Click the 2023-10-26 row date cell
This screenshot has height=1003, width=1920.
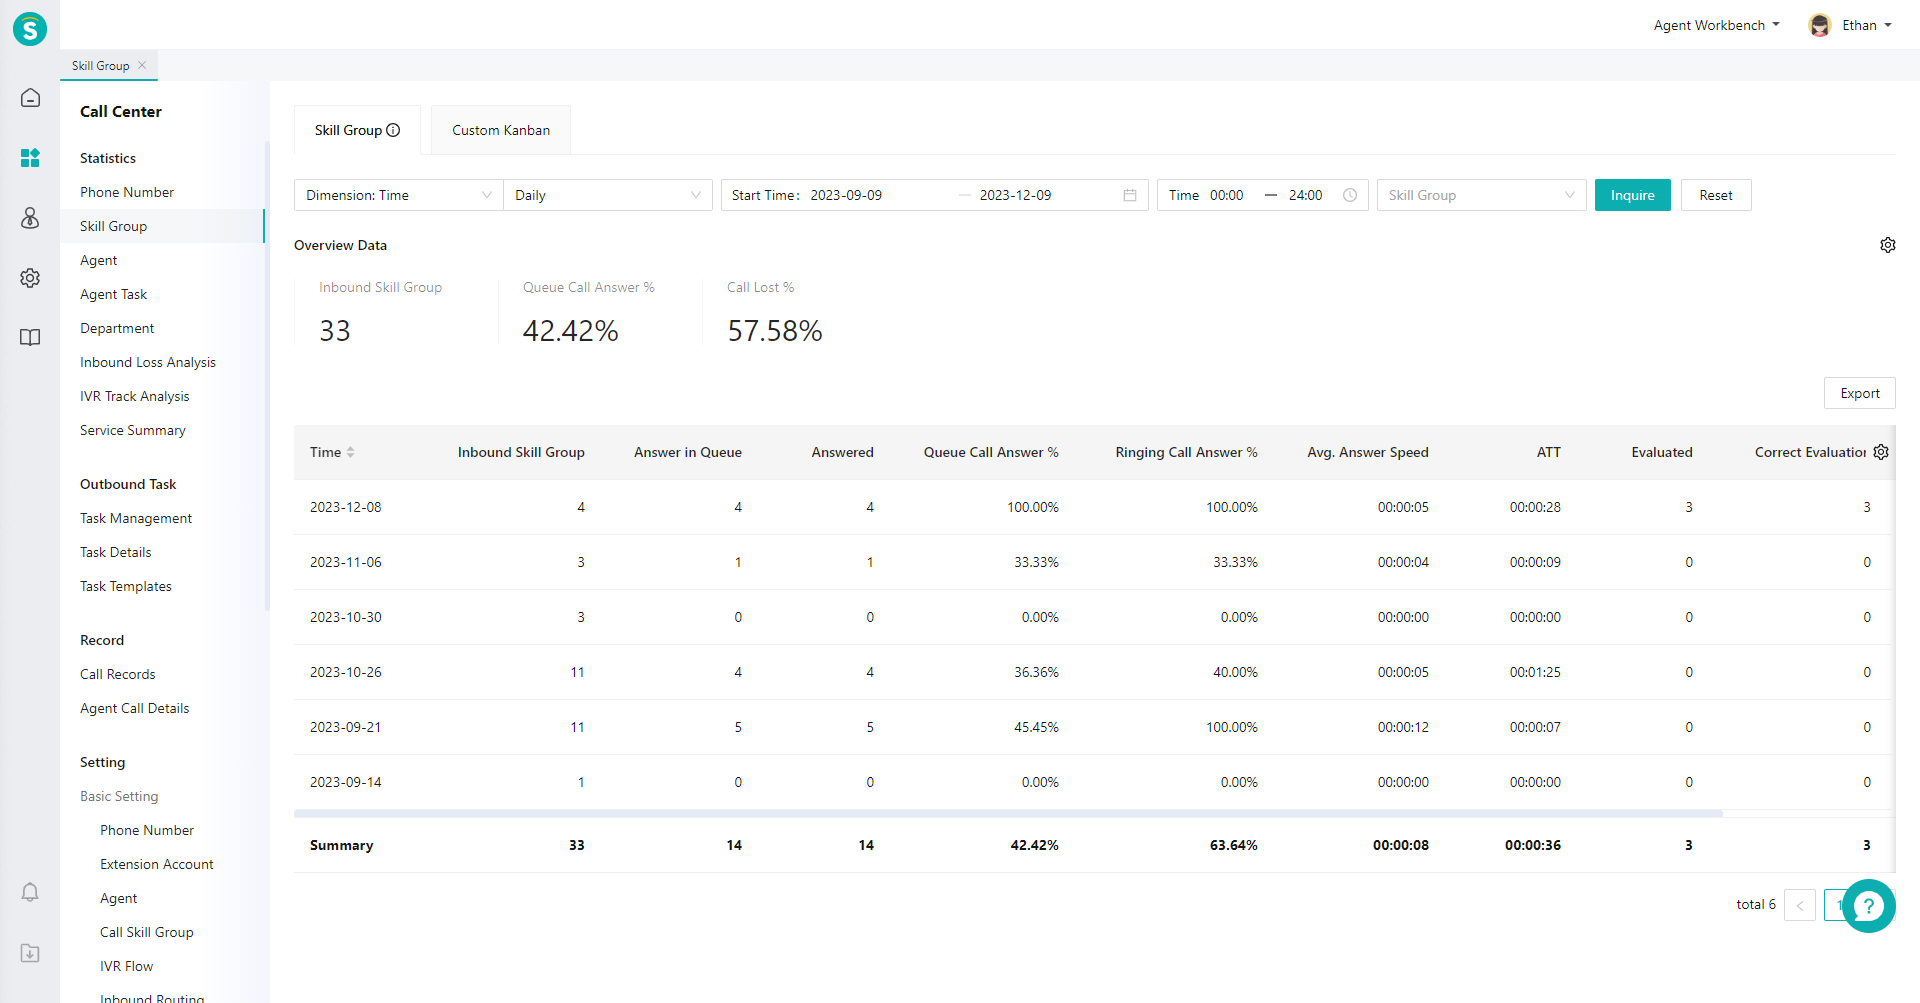click(346, 672)
